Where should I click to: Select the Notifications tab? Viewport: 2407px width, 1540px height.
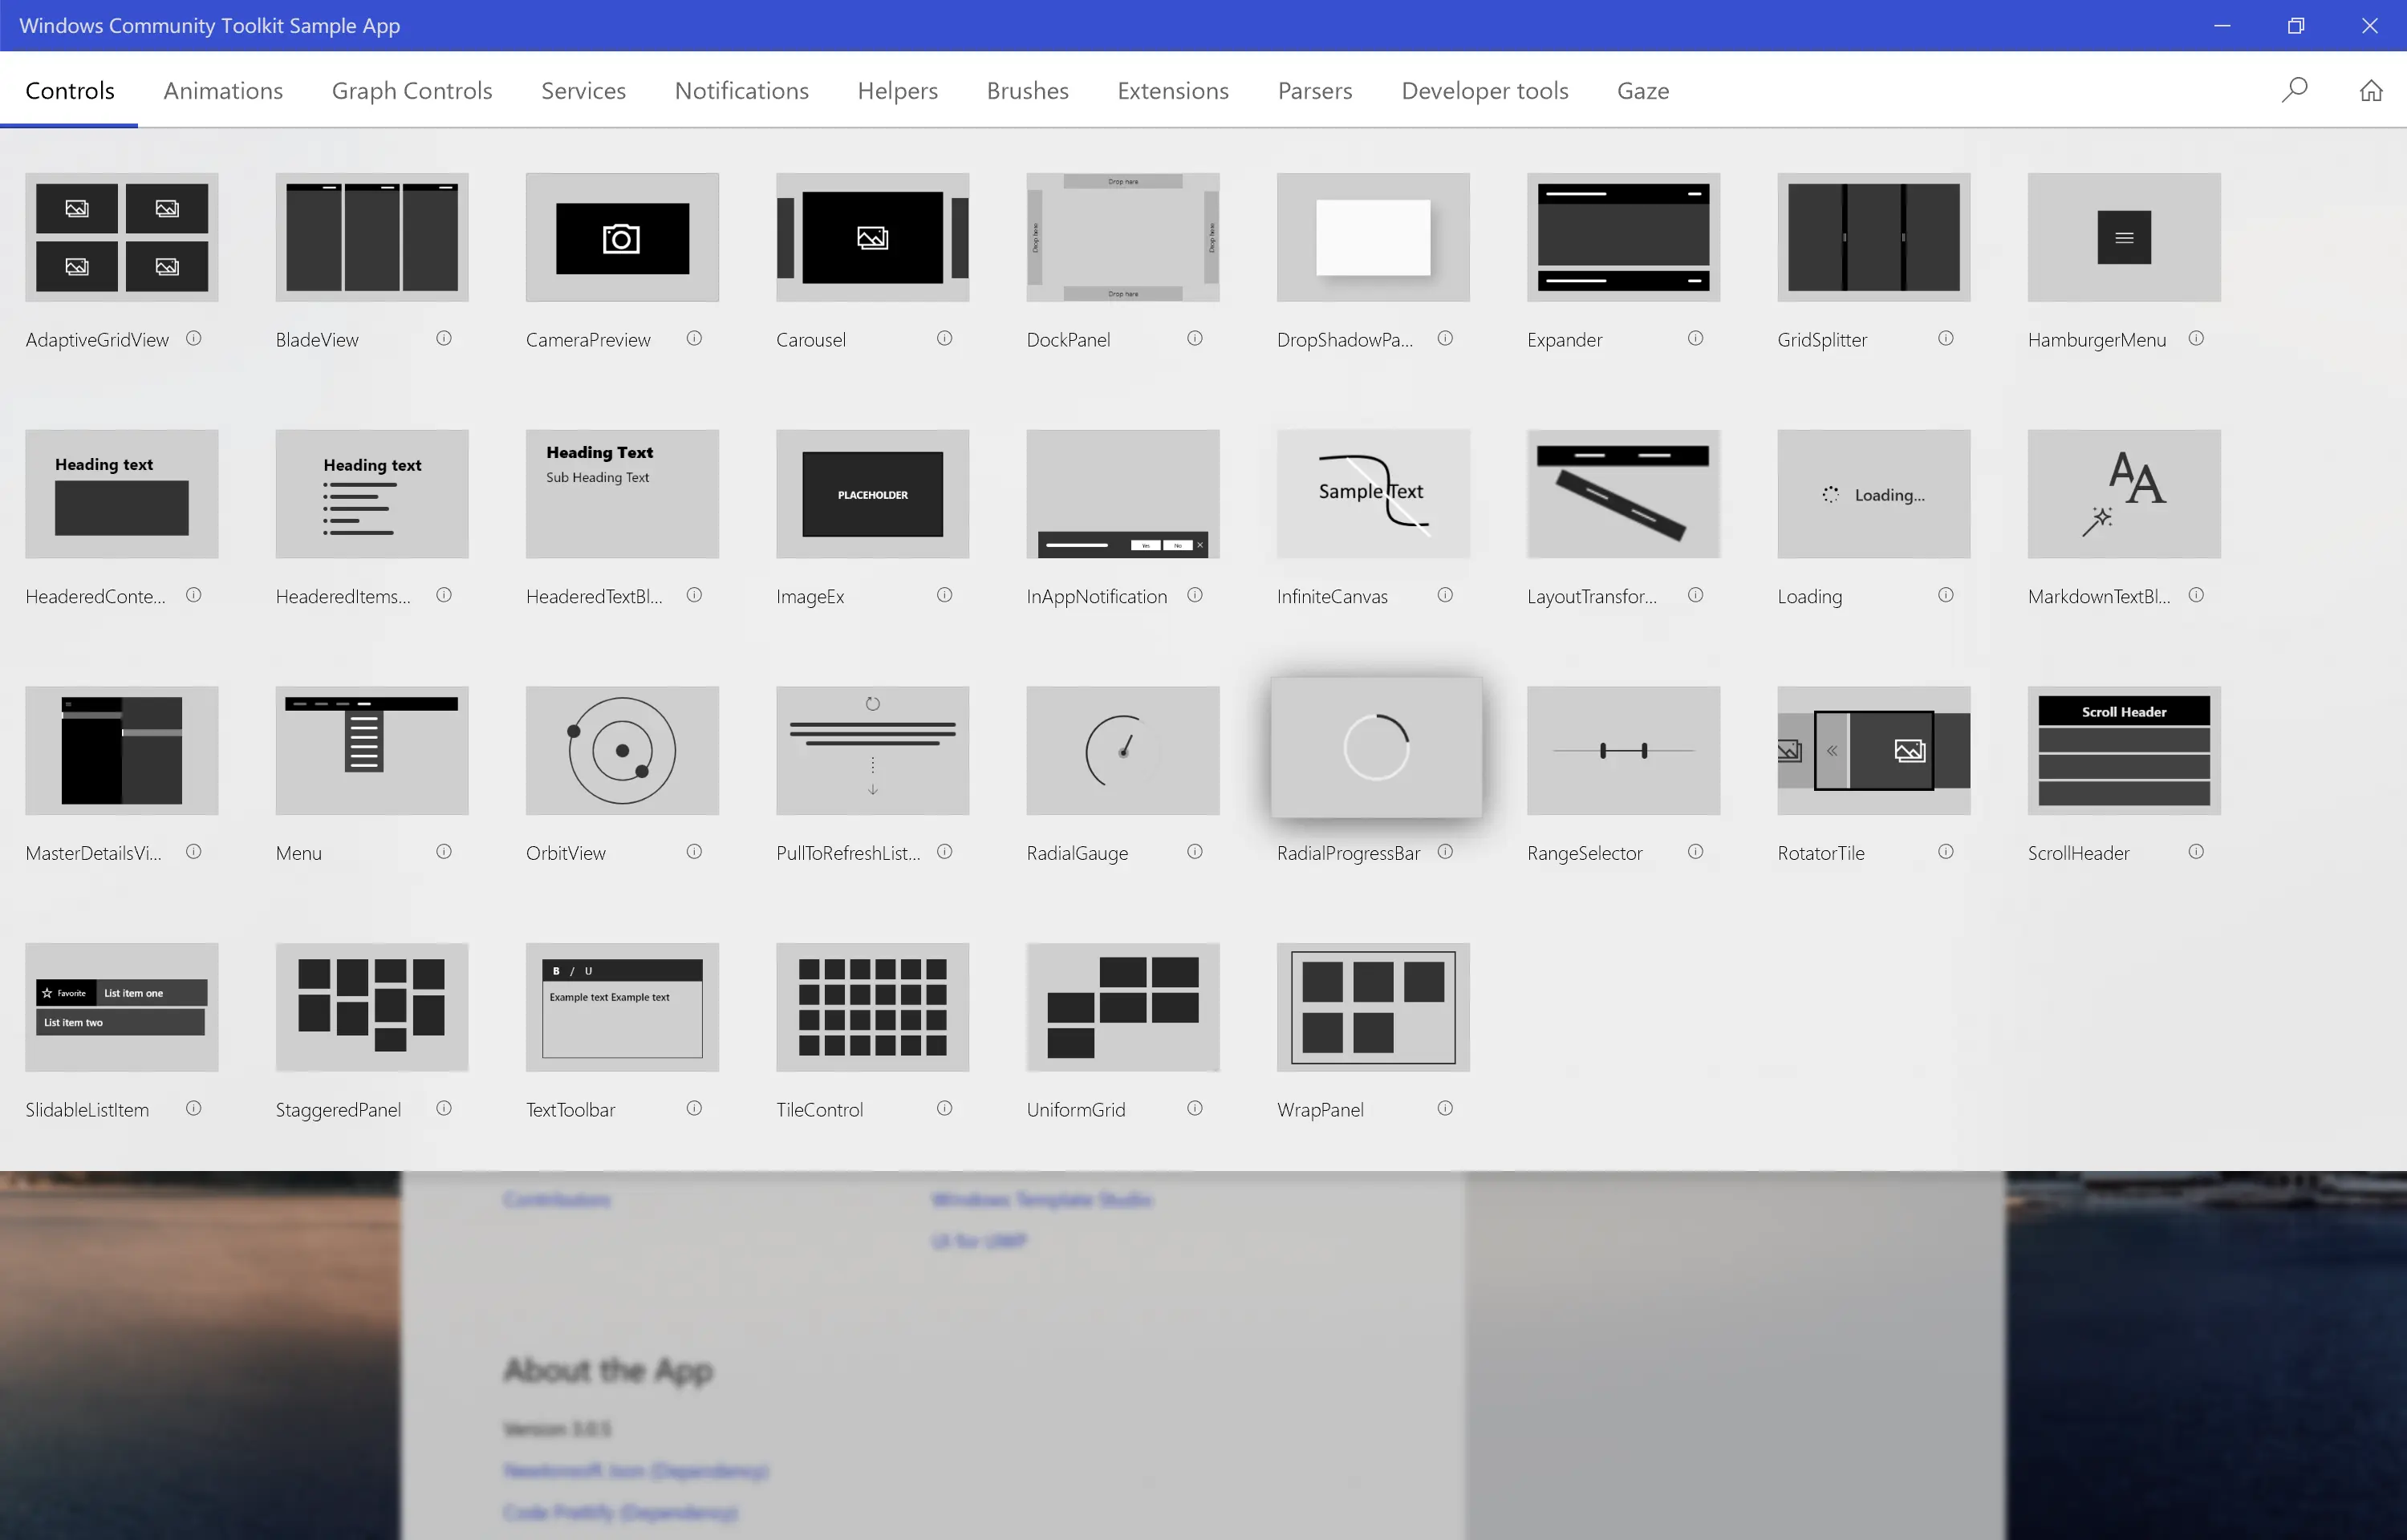coord(741,91)
